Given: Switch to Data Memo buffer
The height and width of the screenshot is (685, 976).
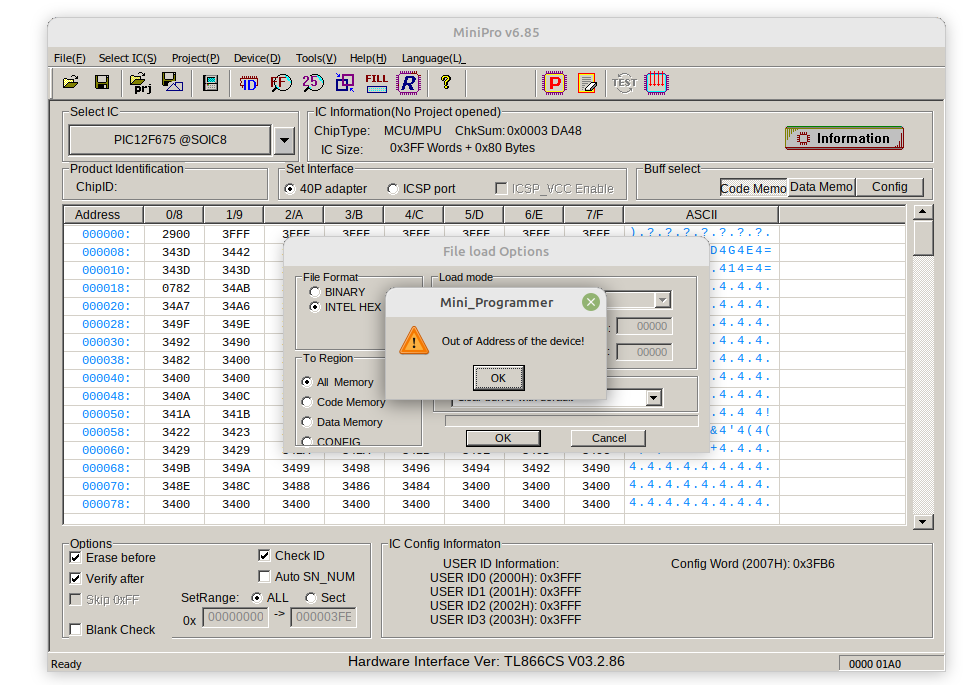Looking at the screenshot, I should coord(821,187).
